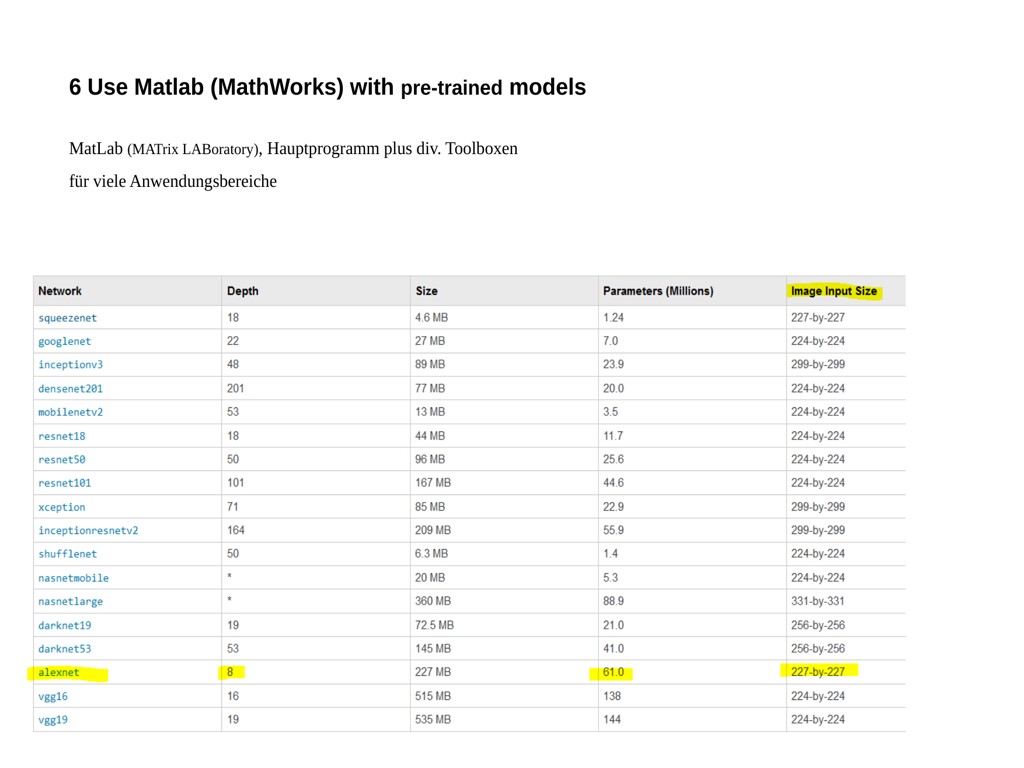Open the xception network link
Image resolution: width=1024 pixels, height=768 pixels.
tap(61, 507)
